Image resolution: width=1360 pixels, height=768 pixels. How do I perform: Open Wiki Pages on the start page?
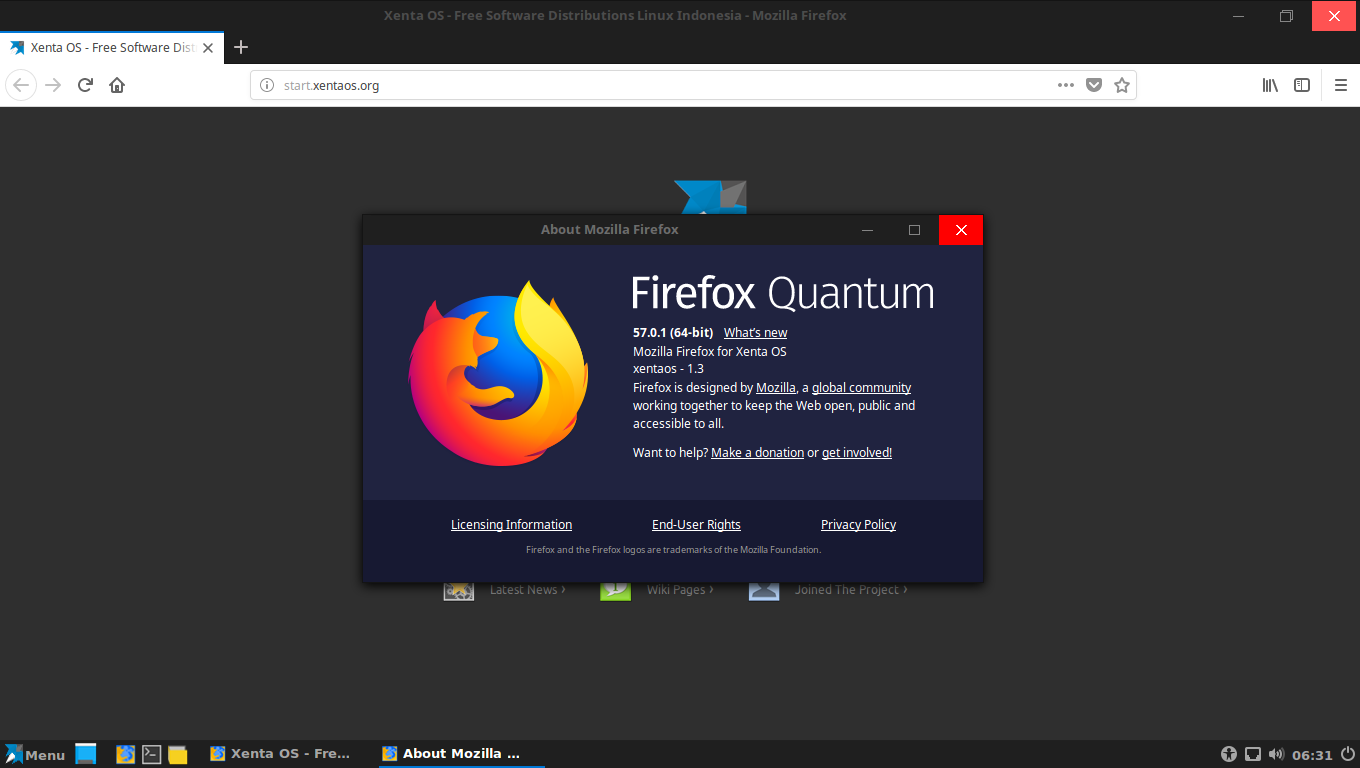[680, 590]
